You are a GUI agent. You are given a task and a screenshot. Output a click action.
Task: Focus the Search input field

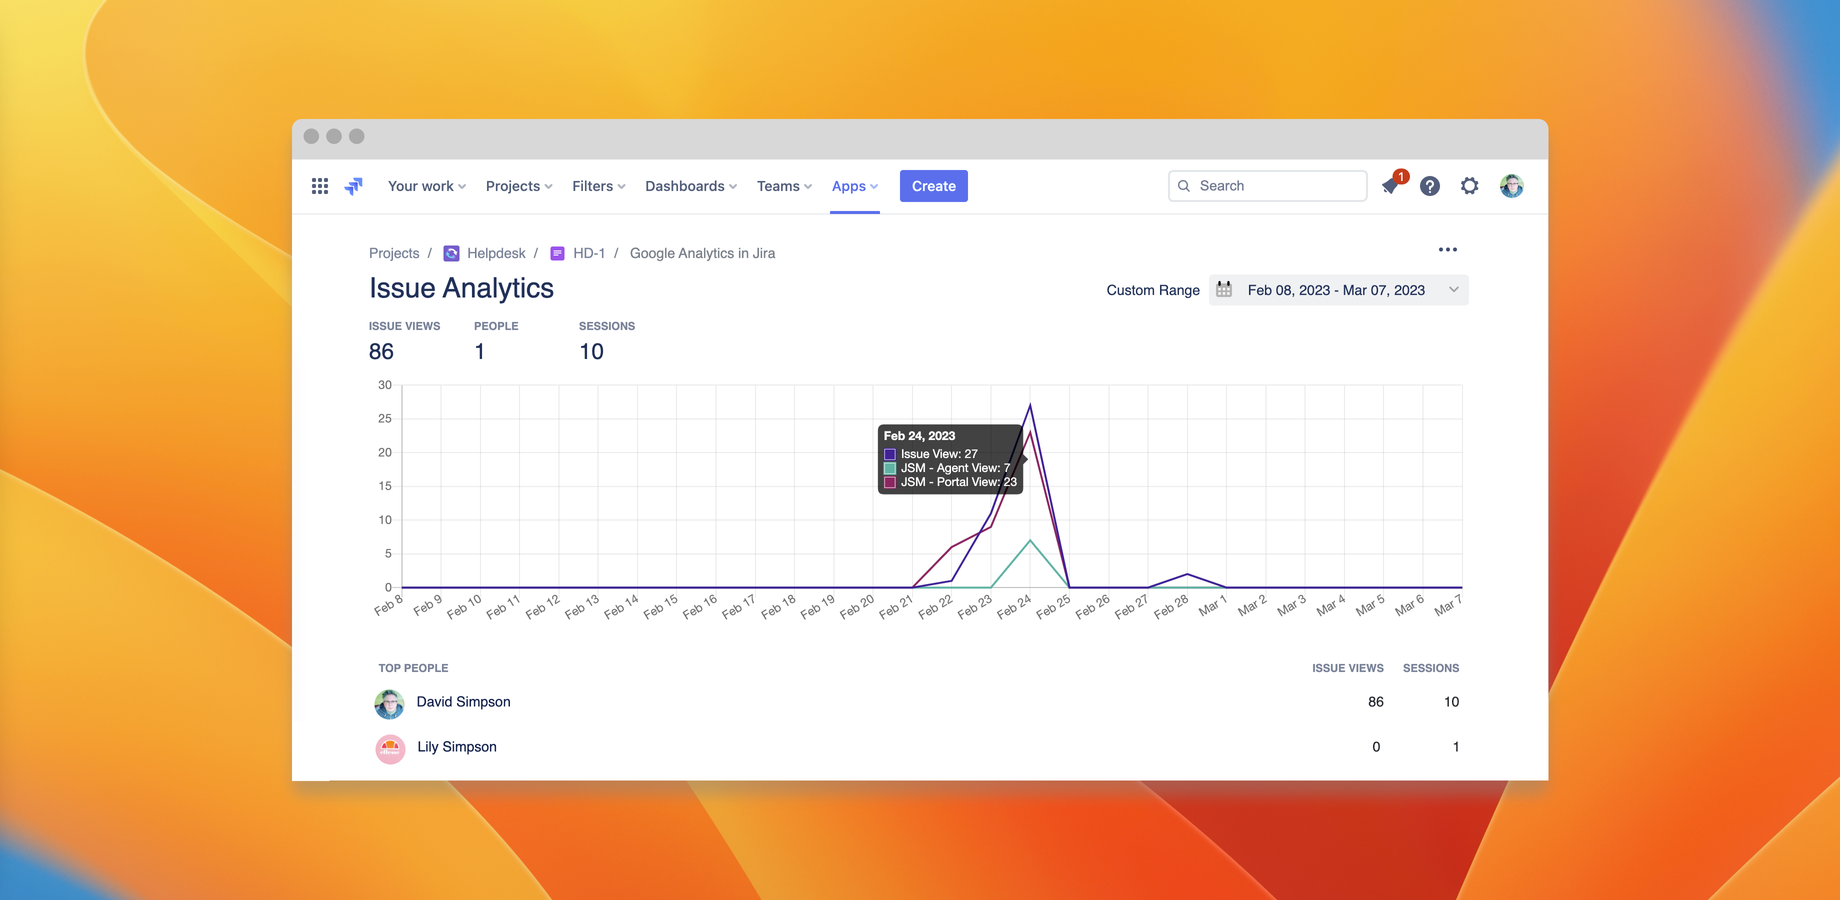(1267, 186)
